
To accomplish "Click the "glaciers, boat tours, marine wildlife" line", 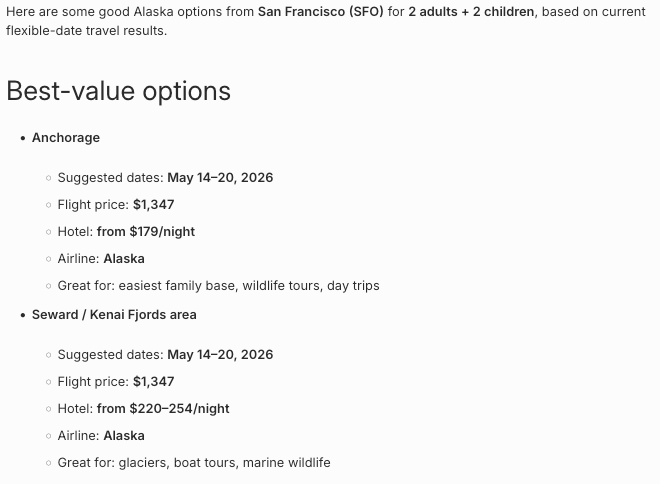I will tap(224, 463).
